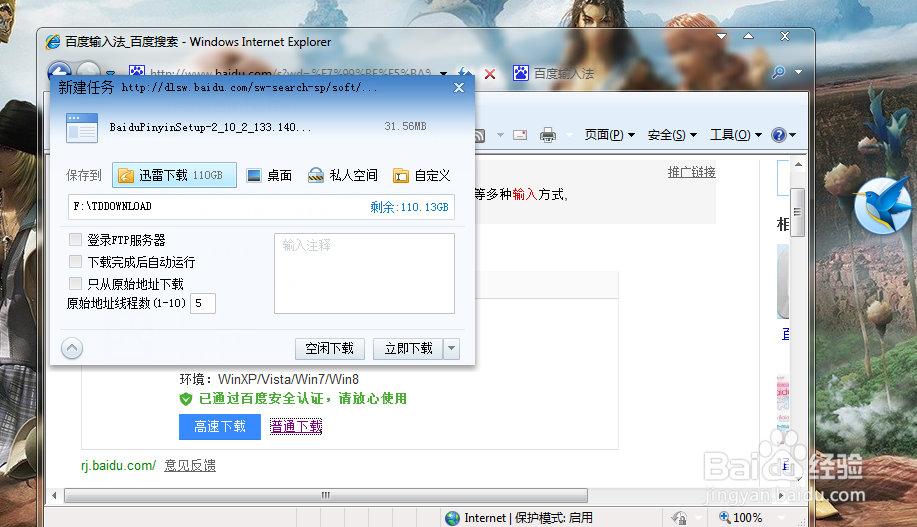Screen dimensions: 917x527
Task: Click the green security shield icon
Action: [x=185, y=399]
